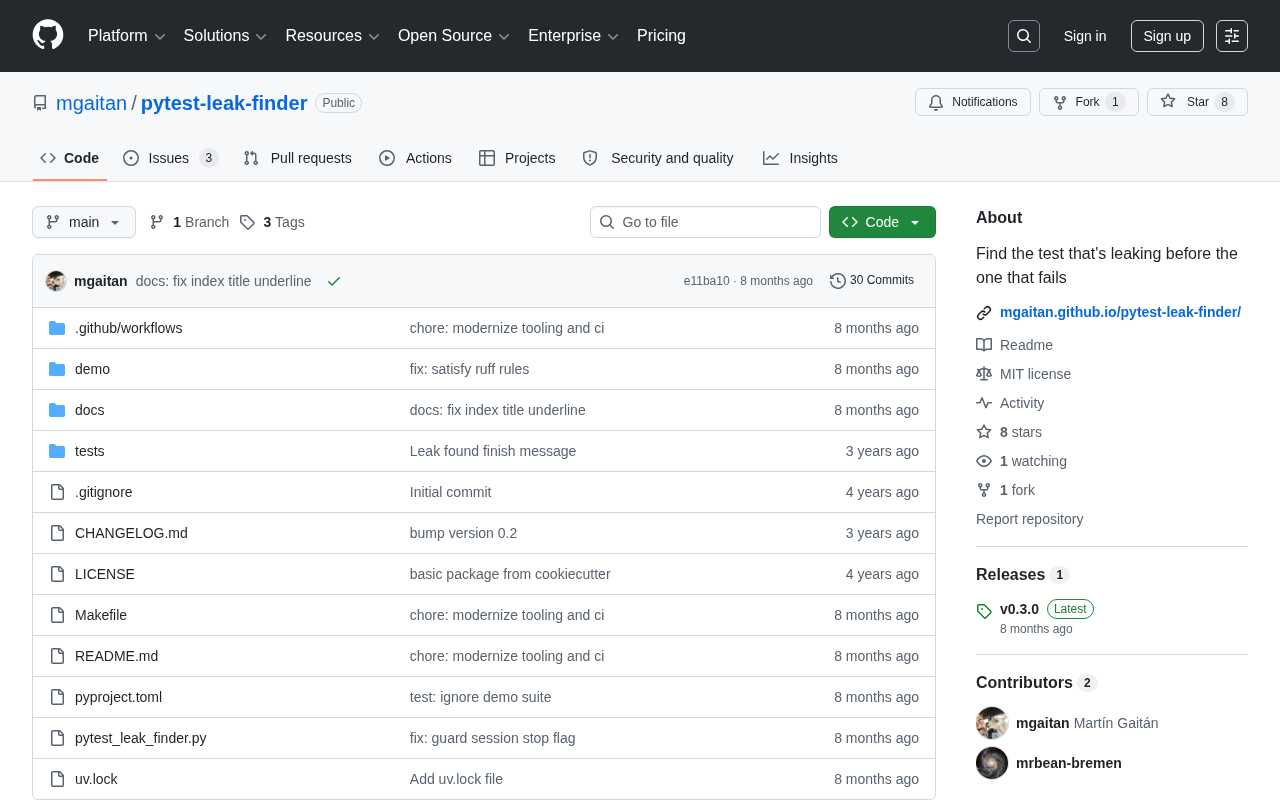View the 3 Tags link

click(272, 222)
